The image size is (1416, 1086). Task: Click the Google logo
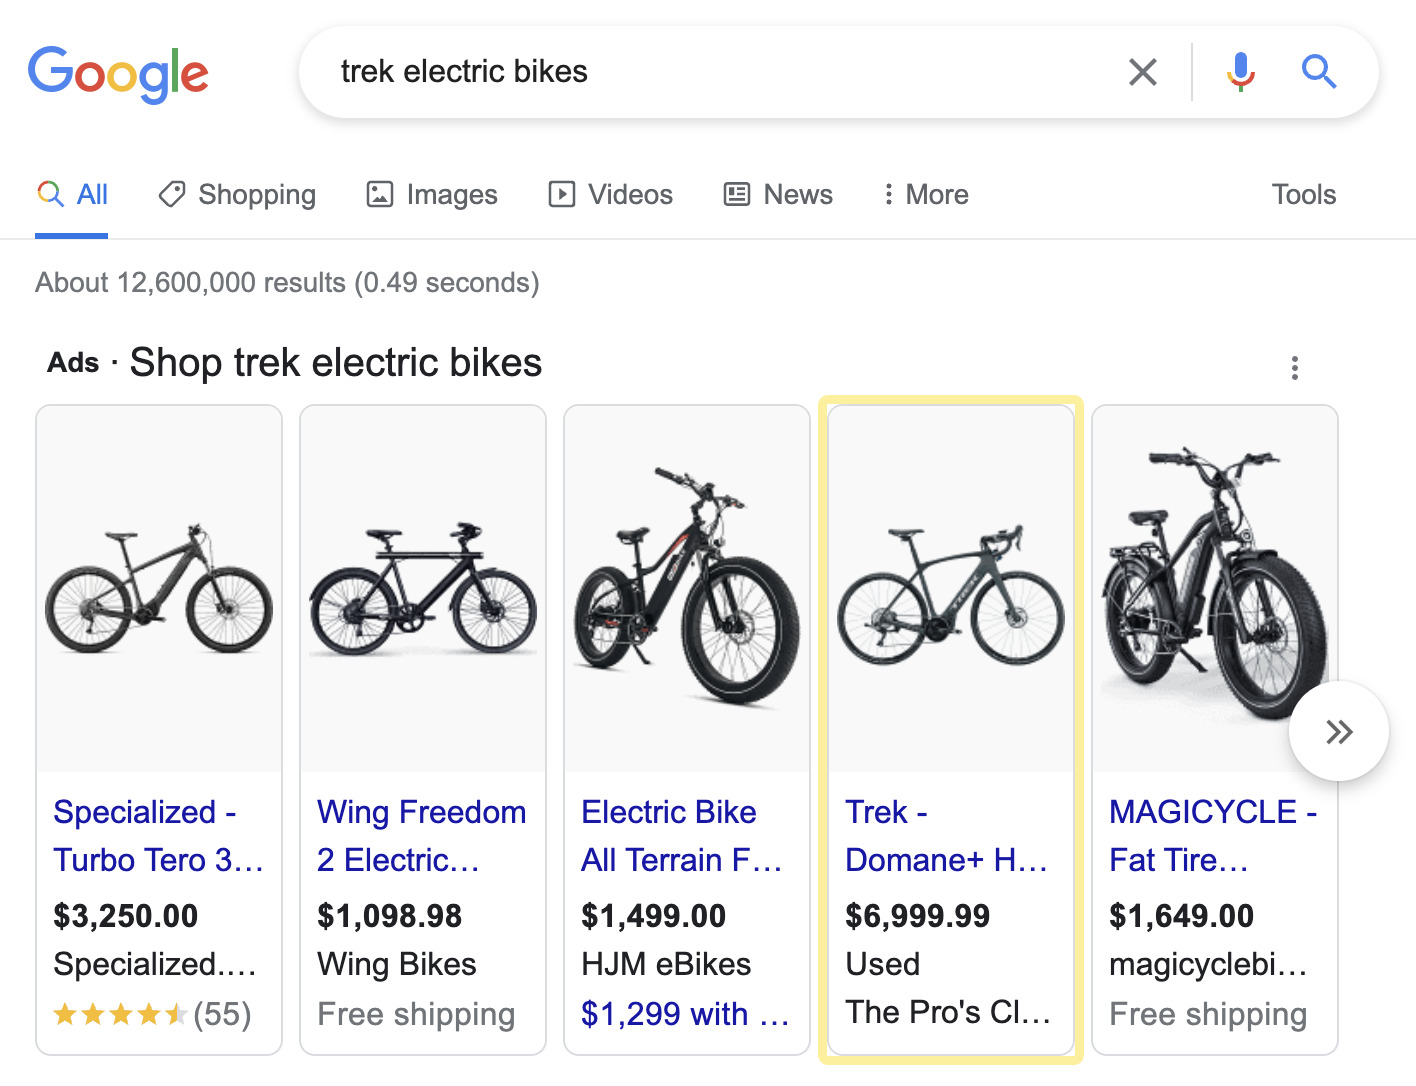118,72
